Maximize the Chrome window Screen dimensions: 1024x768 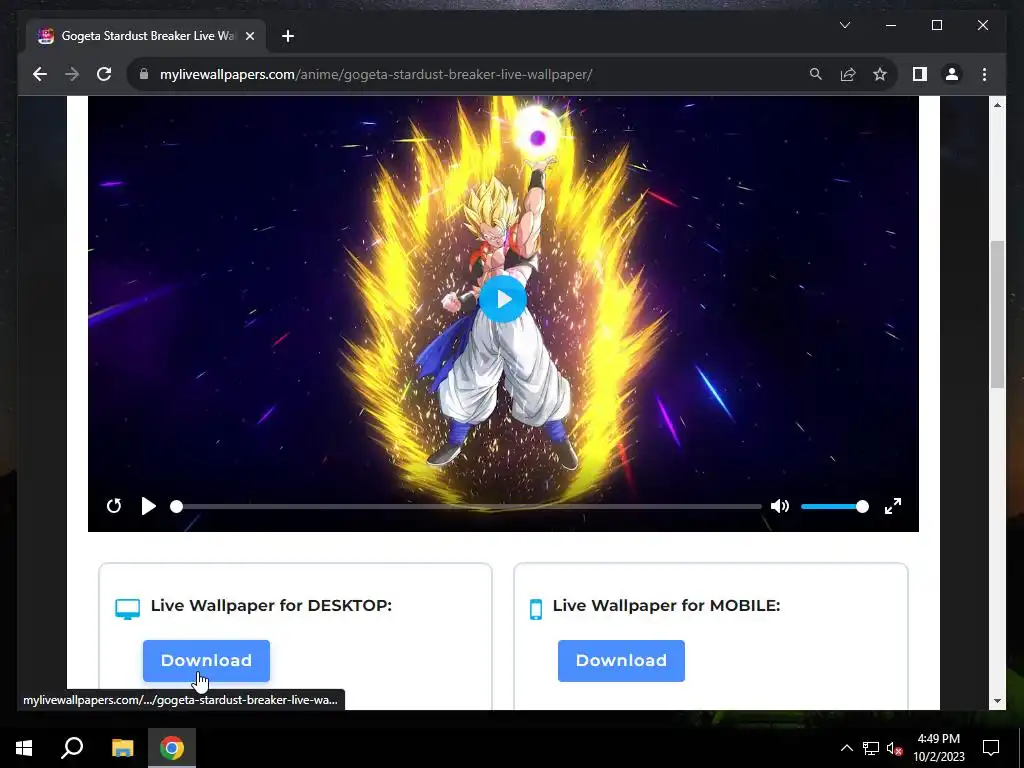tap(936, 25)
